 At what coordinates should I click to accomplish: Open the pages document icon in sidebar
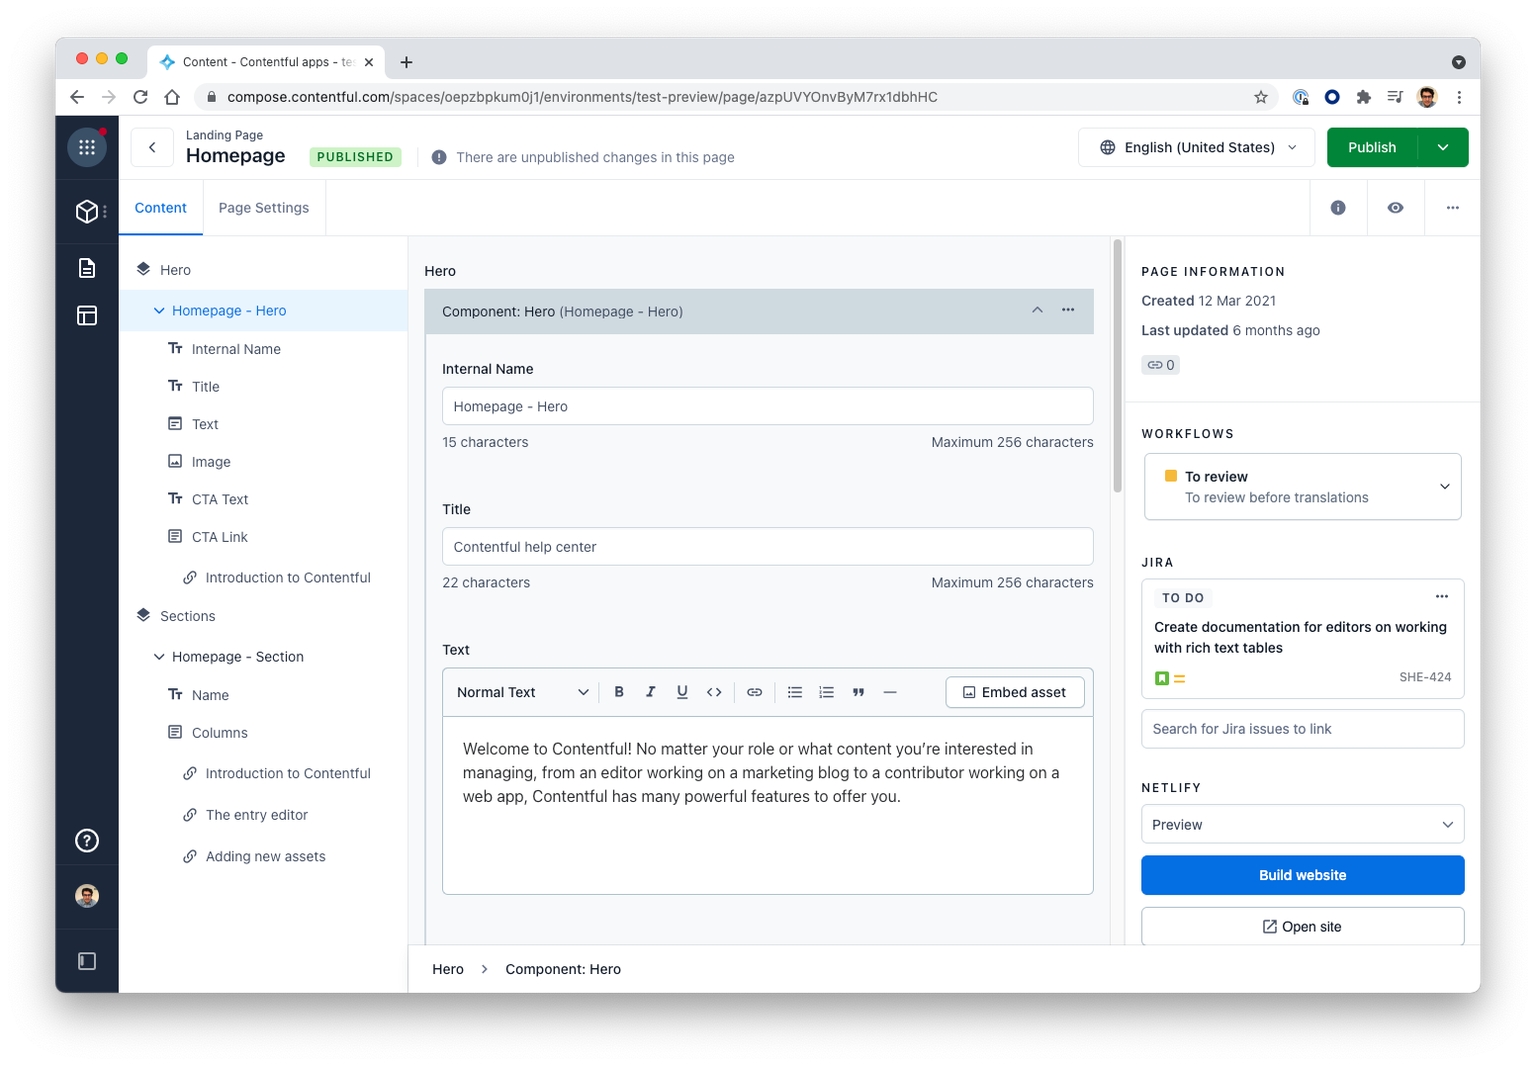pyautogui.click(x=87, y=268)
